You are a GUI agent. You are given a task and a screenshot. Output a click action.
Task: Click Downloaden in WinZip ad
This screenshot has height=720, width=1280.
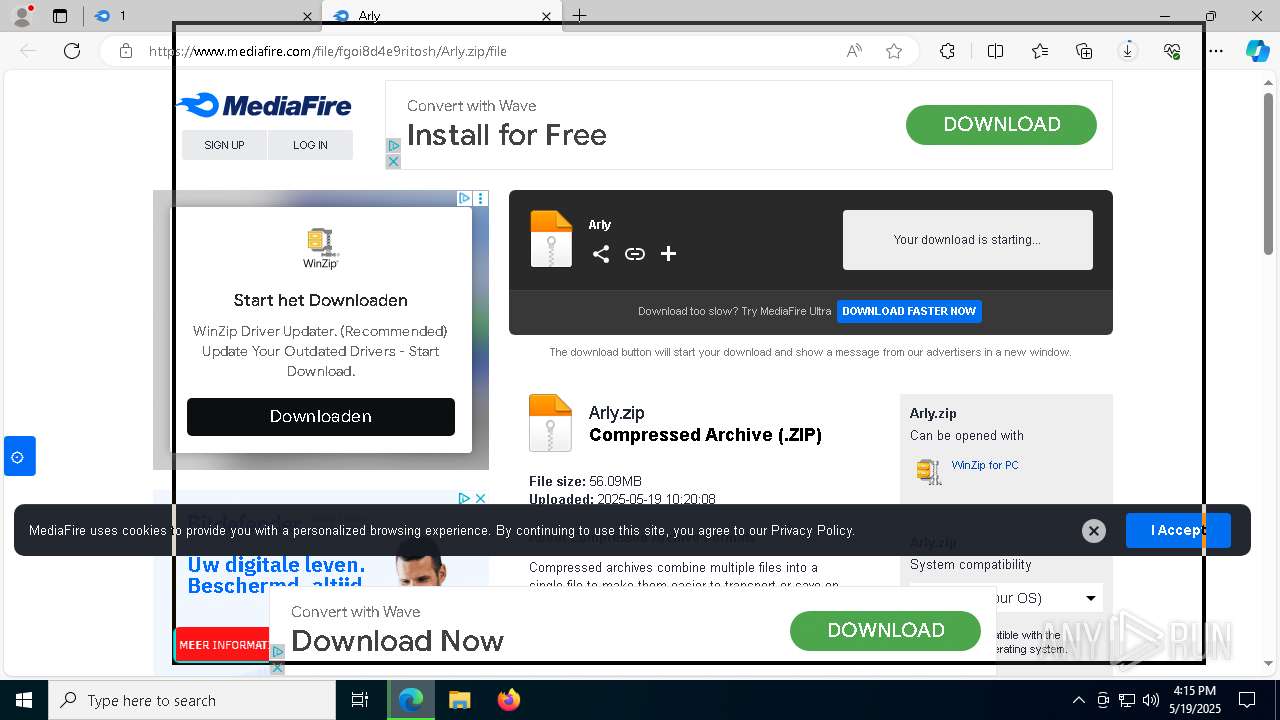[321, 416]
